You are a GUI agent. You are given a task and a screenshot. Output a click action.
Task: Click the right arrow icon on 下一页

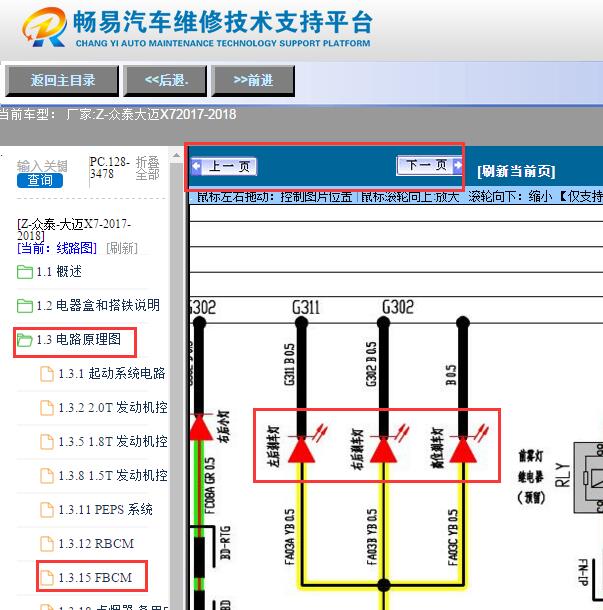click(458, 165)
